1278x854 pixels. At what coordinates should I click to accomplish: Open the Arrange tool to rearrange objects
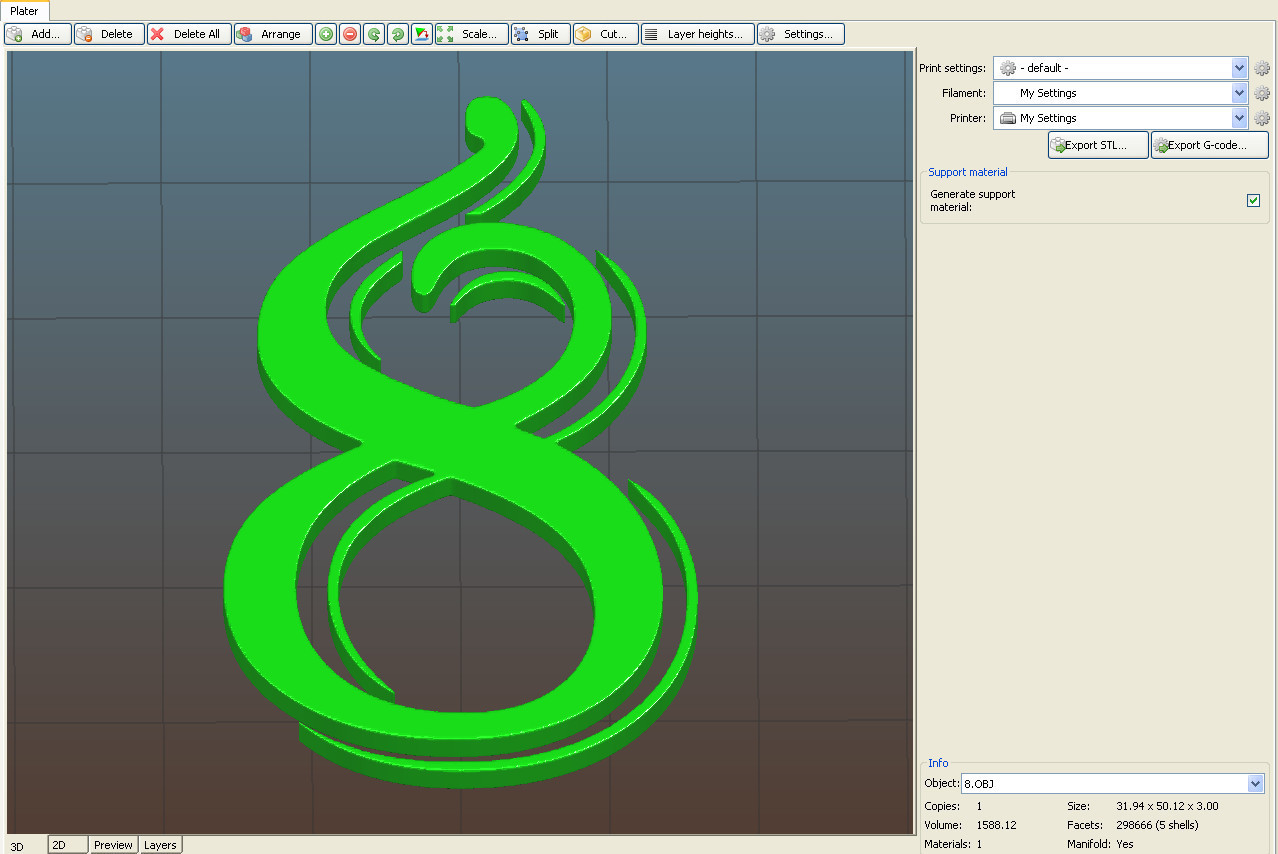[x=272, y=33]
